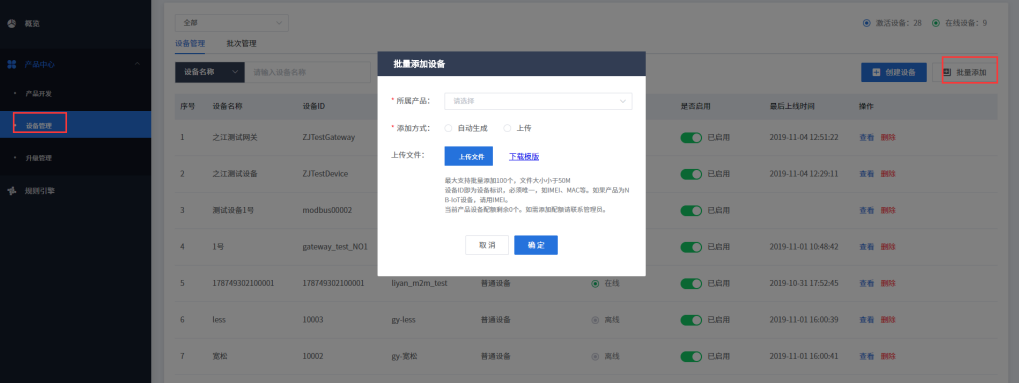Screen dimensions: 1019x383
Task: Click the 规则引擎 icon in sidebar
Action: (11, 191)
